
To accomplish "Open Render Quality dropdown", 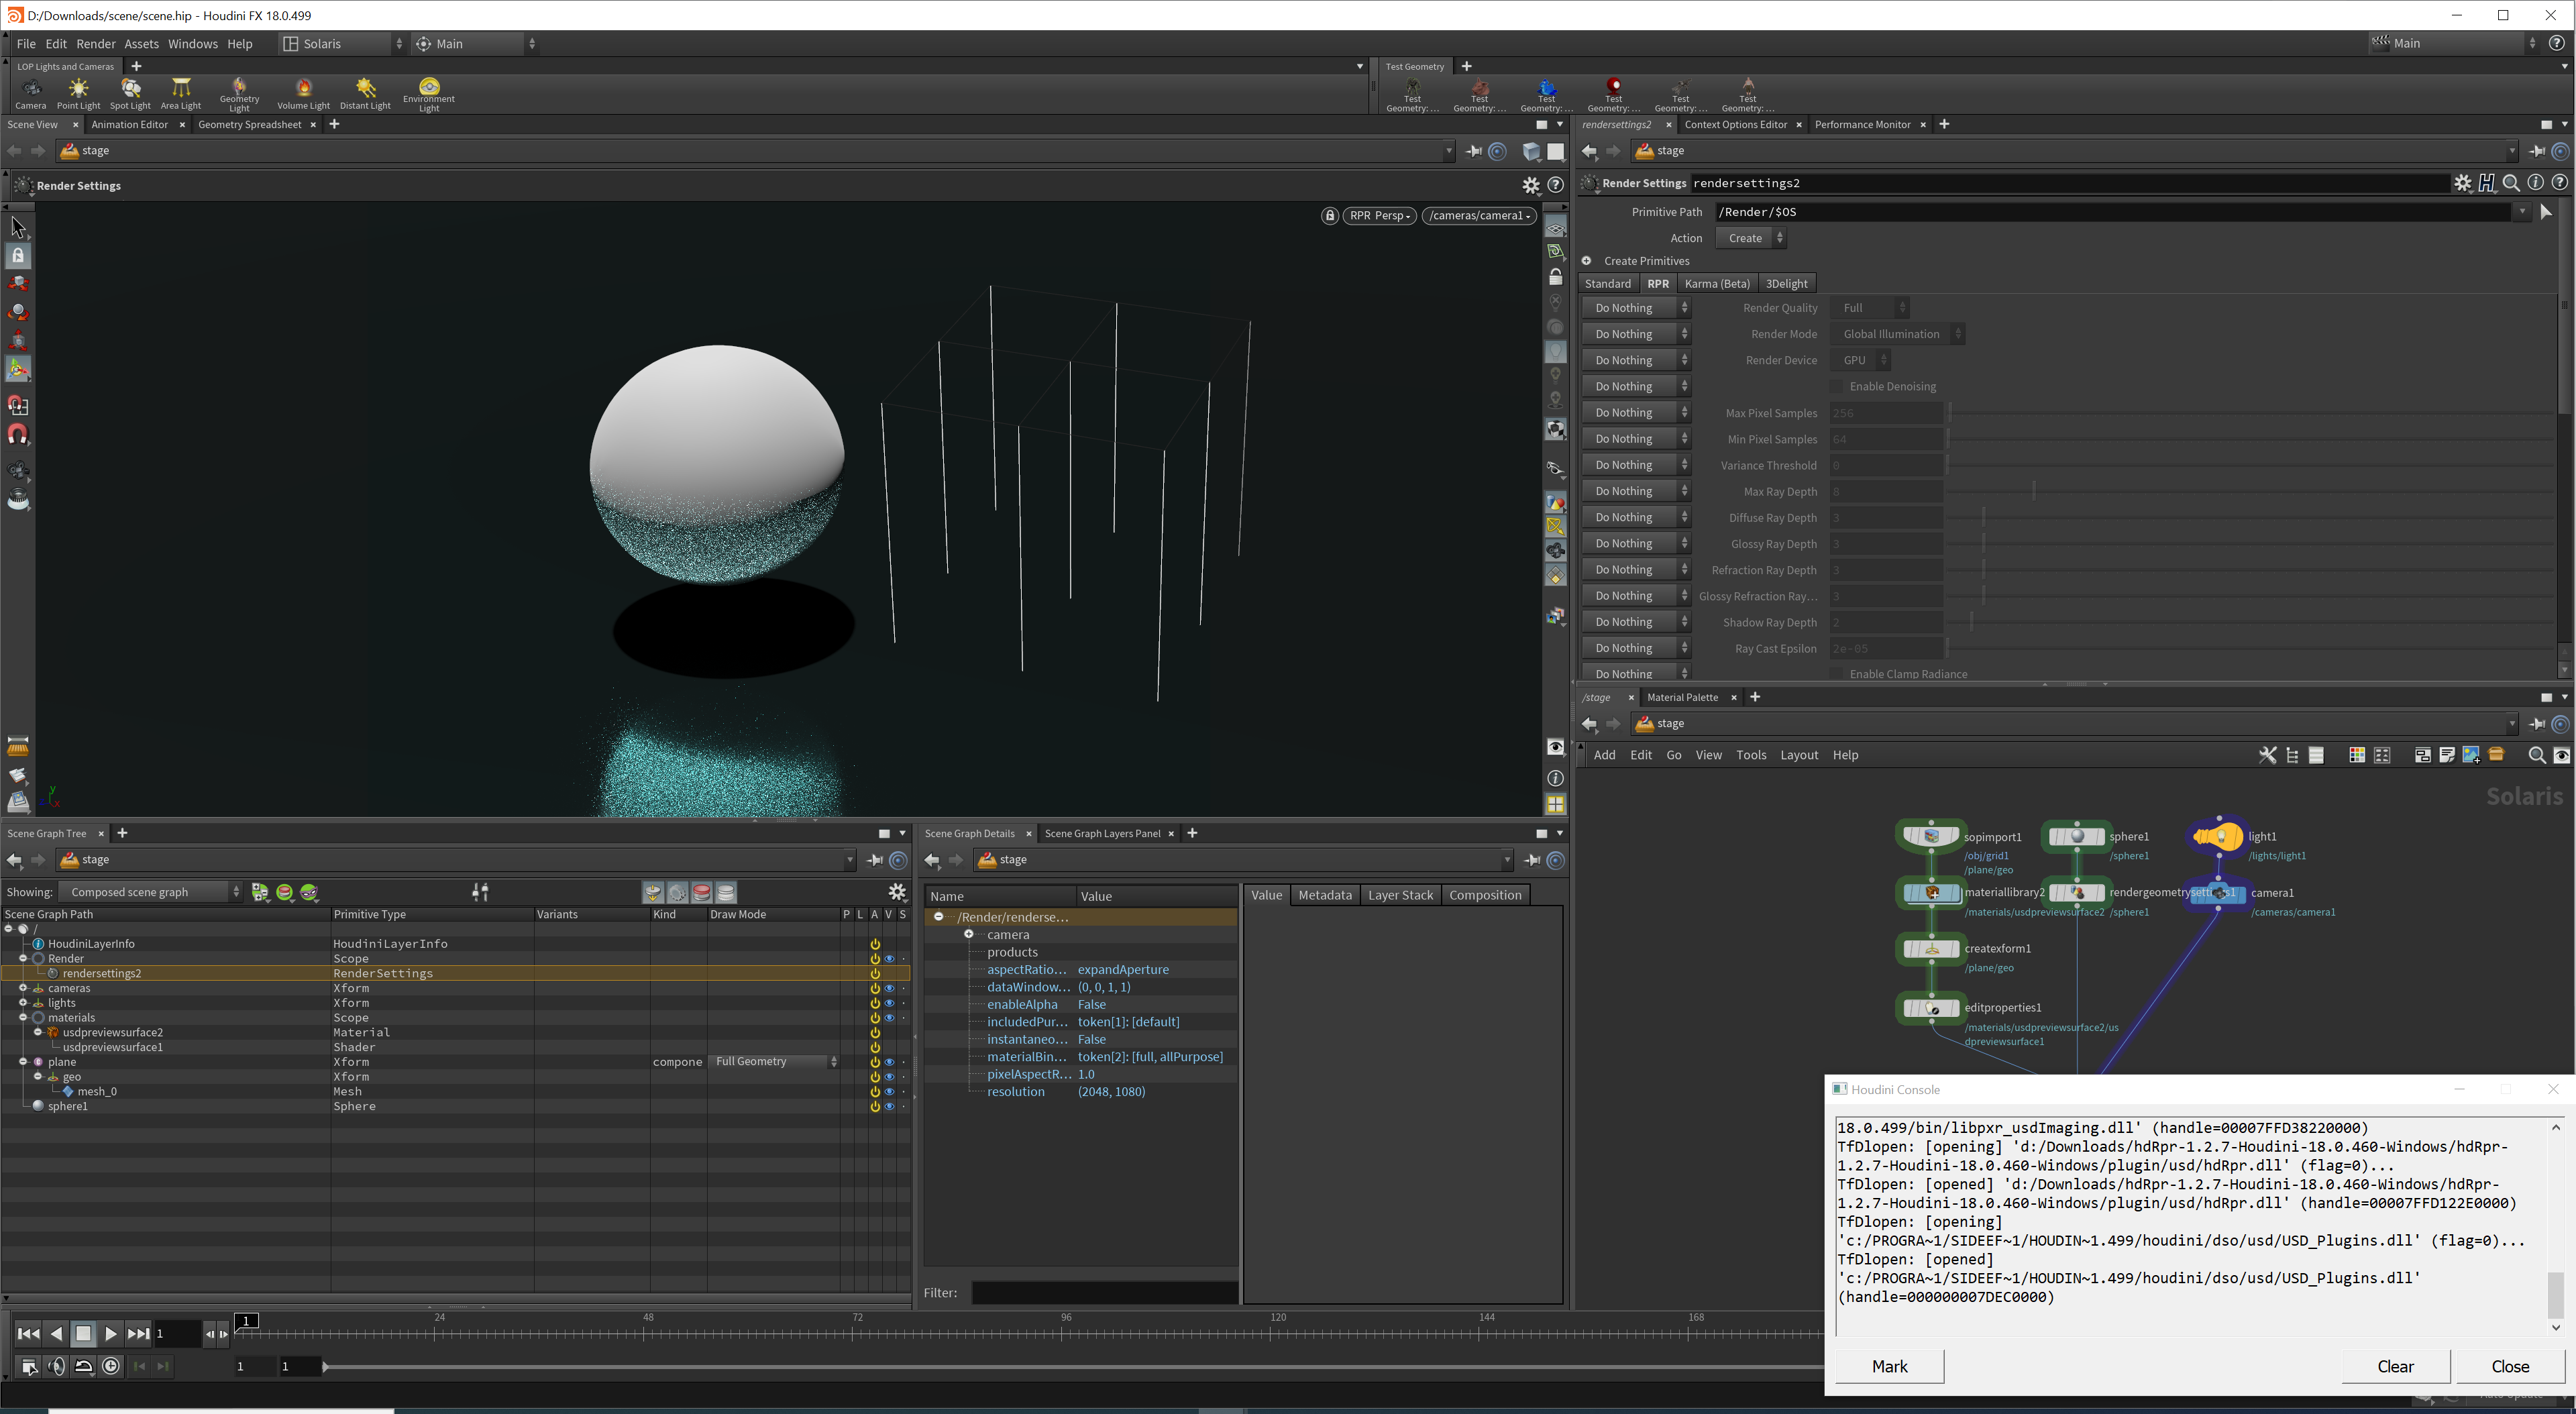I will tap(1870, 308).
